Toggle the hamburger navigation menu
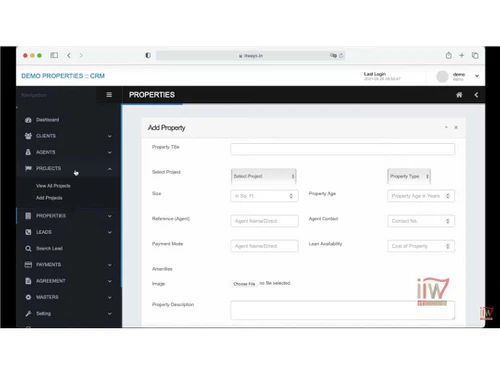The image size is (500, 375). click(109, 95)
